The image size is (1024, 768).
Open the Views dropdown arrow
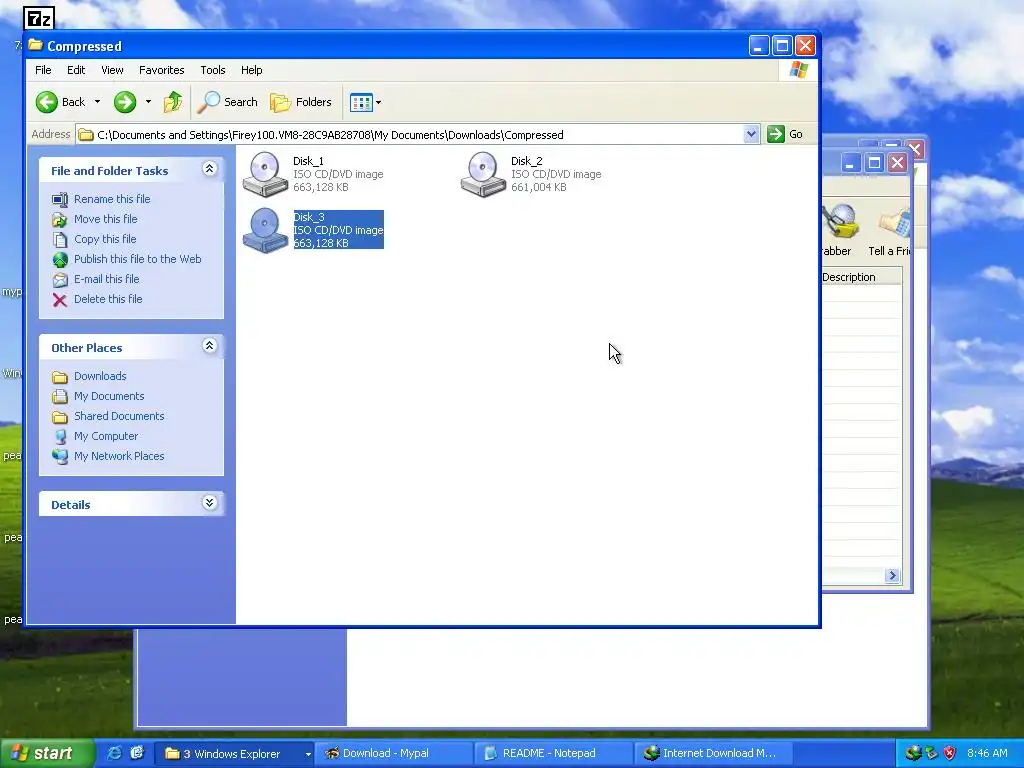tap(378, 103)
